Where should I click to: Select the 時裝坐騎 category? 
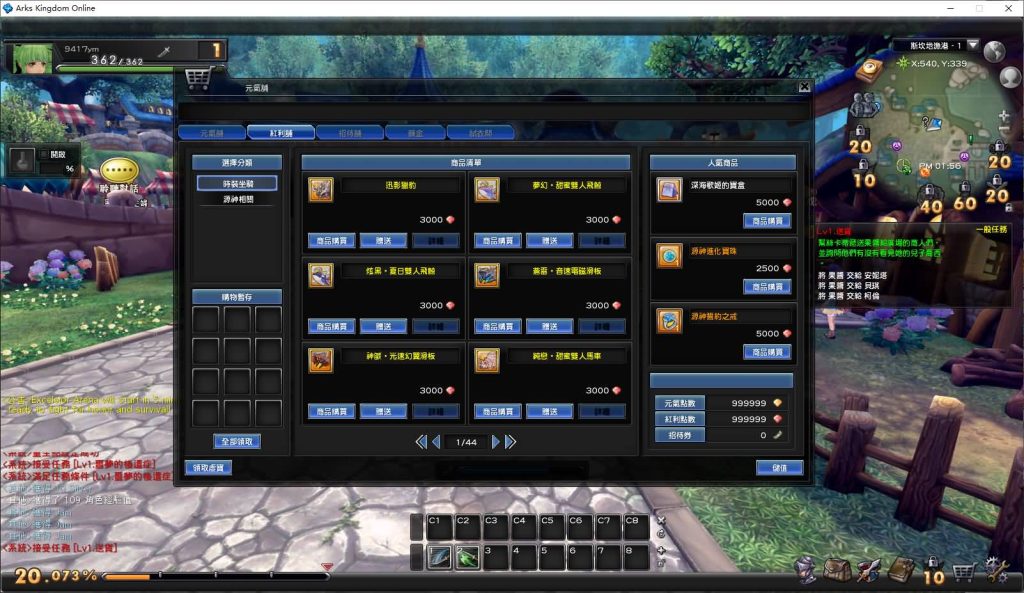point(236,183)
